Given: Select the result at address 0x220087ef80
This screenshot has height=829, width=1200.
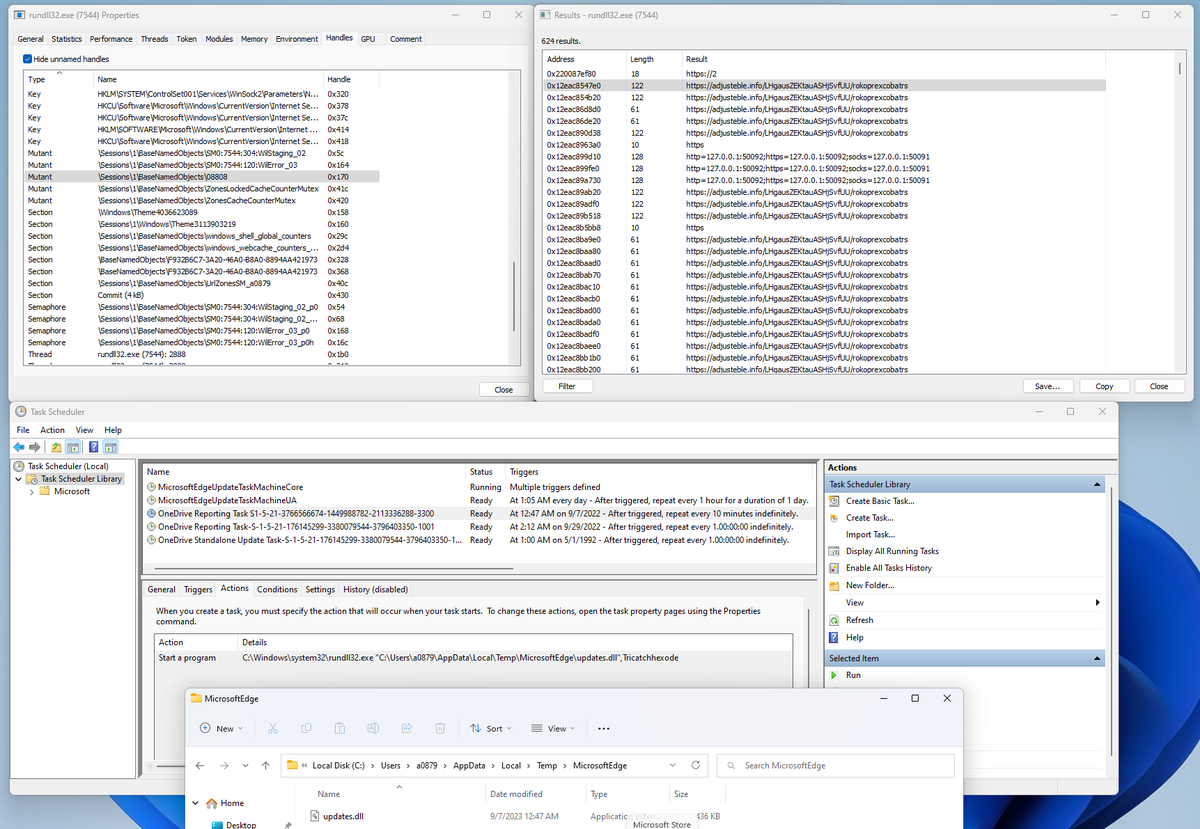Looking at the screenshot, I should (825, 74).
